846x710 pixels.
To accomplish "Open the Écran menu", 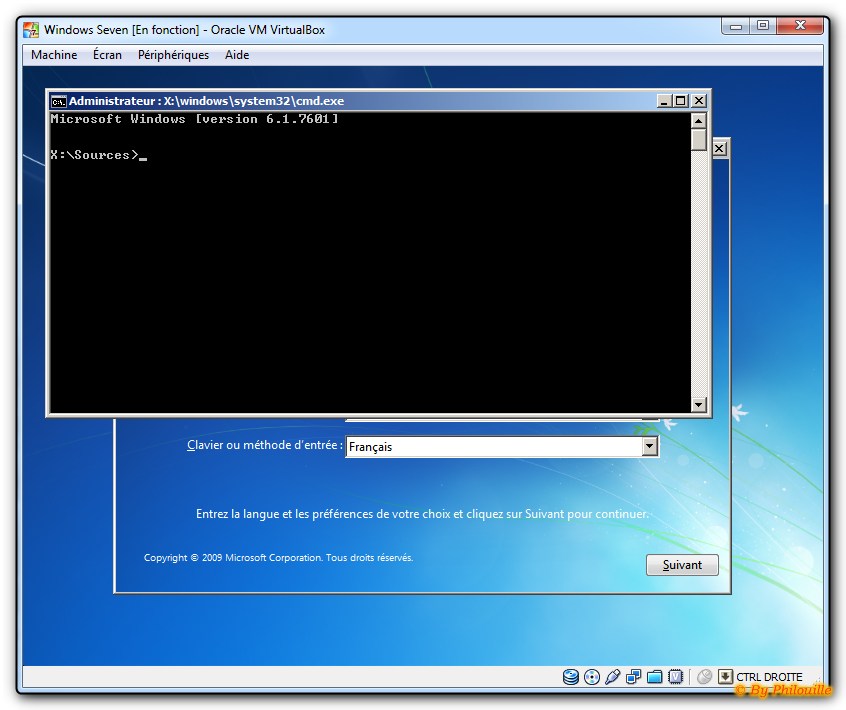I will click(107, 55).
